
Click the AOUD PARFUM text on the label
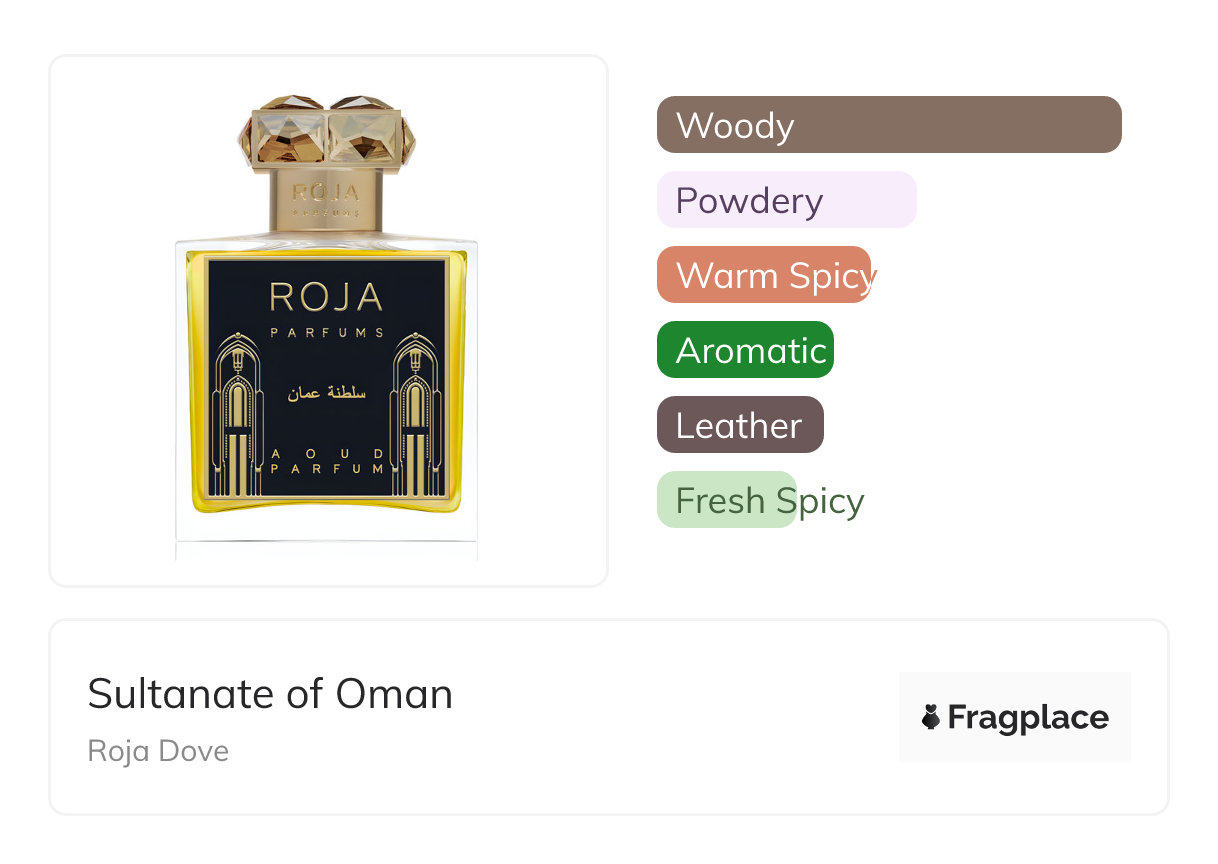click(327, 461)
